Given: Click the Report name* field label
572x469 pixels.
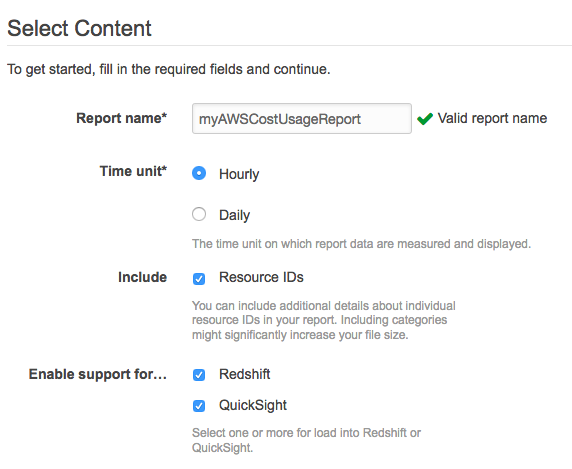Looking at the screenshot, I should (x=121, y=118).
